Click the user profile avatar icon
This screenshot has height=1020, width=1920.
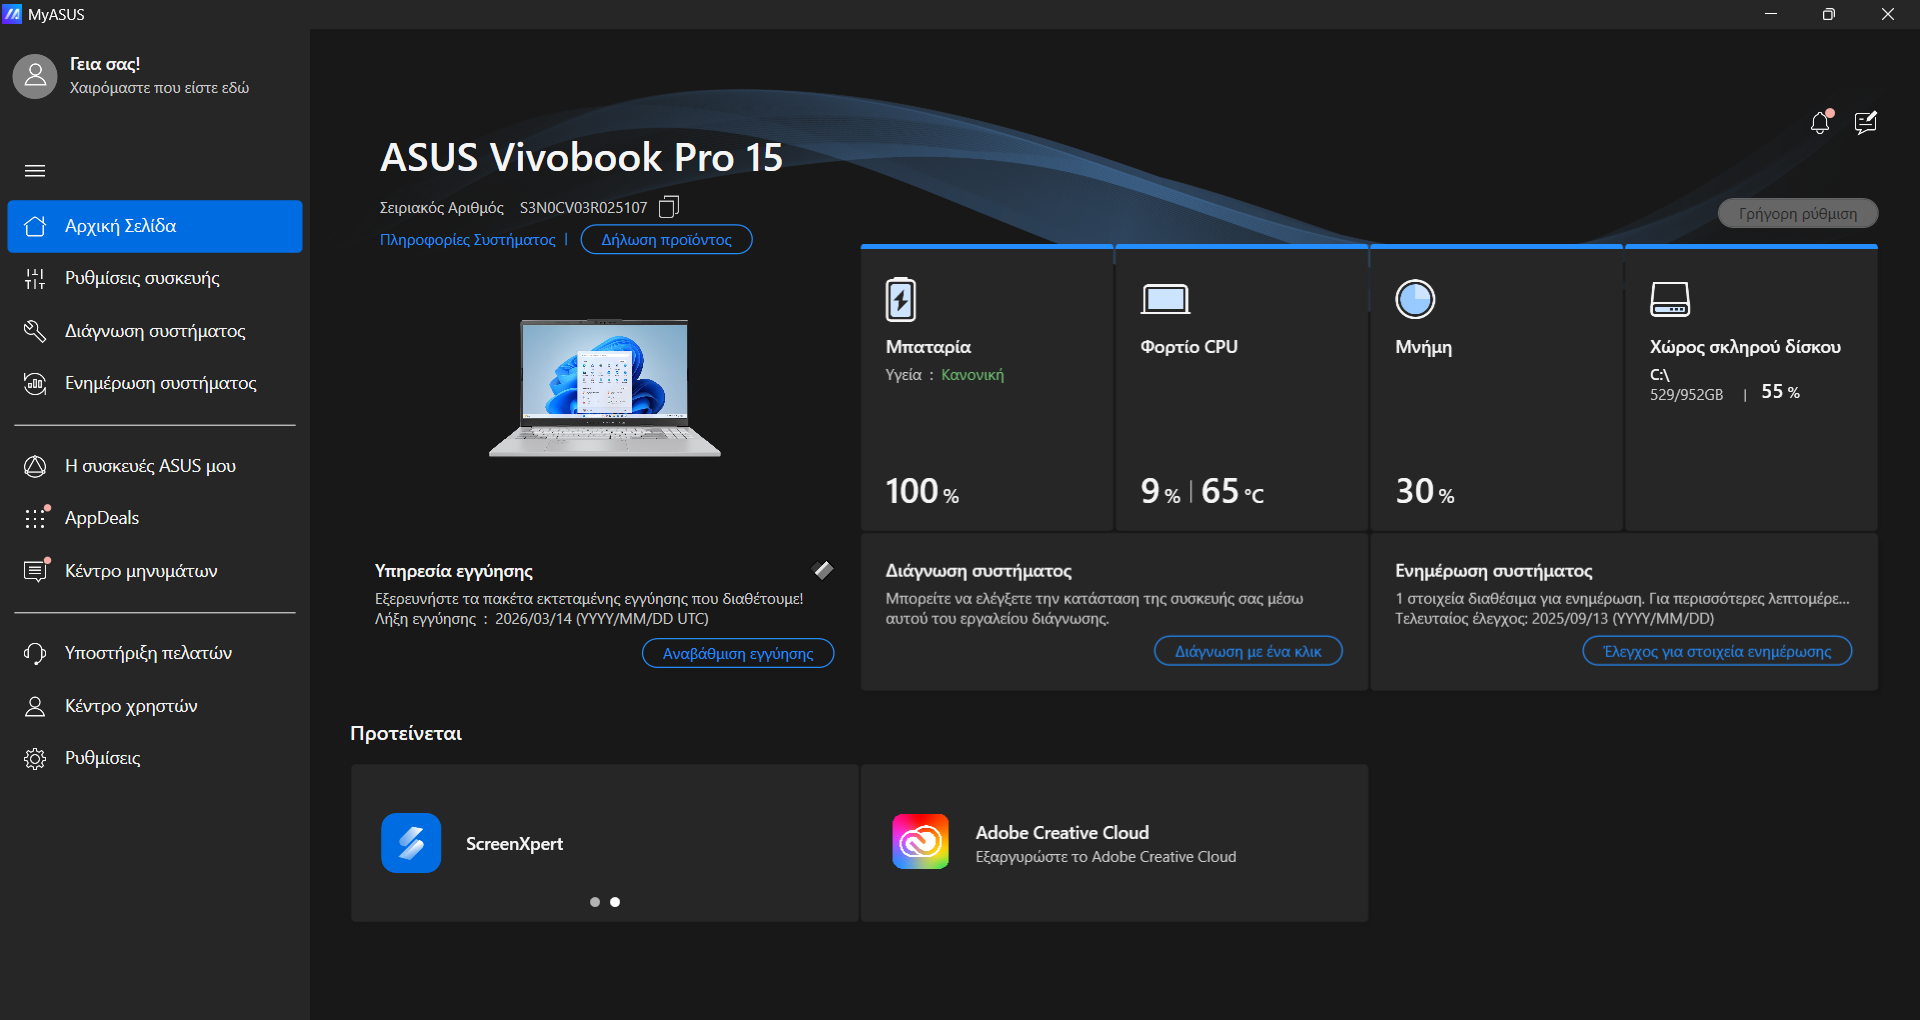pyautogui.click(x=35, y=76)
